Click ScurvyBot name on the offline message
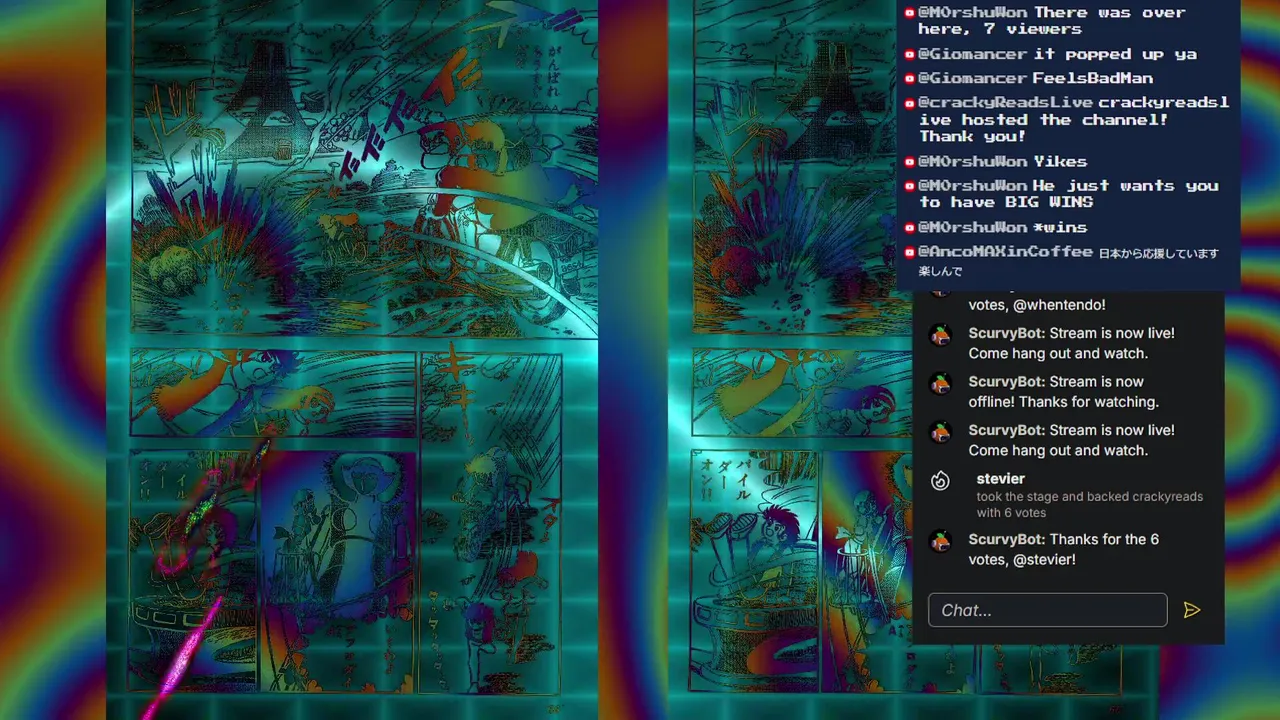1280x720 pixels. 1006,381
